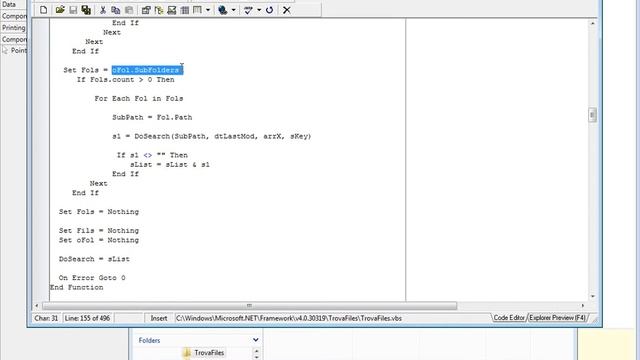The height and width of the screenshot is (360, 640).
Task: Click the vertical scrollbar down arrow
Action: (x=593, y=296)
